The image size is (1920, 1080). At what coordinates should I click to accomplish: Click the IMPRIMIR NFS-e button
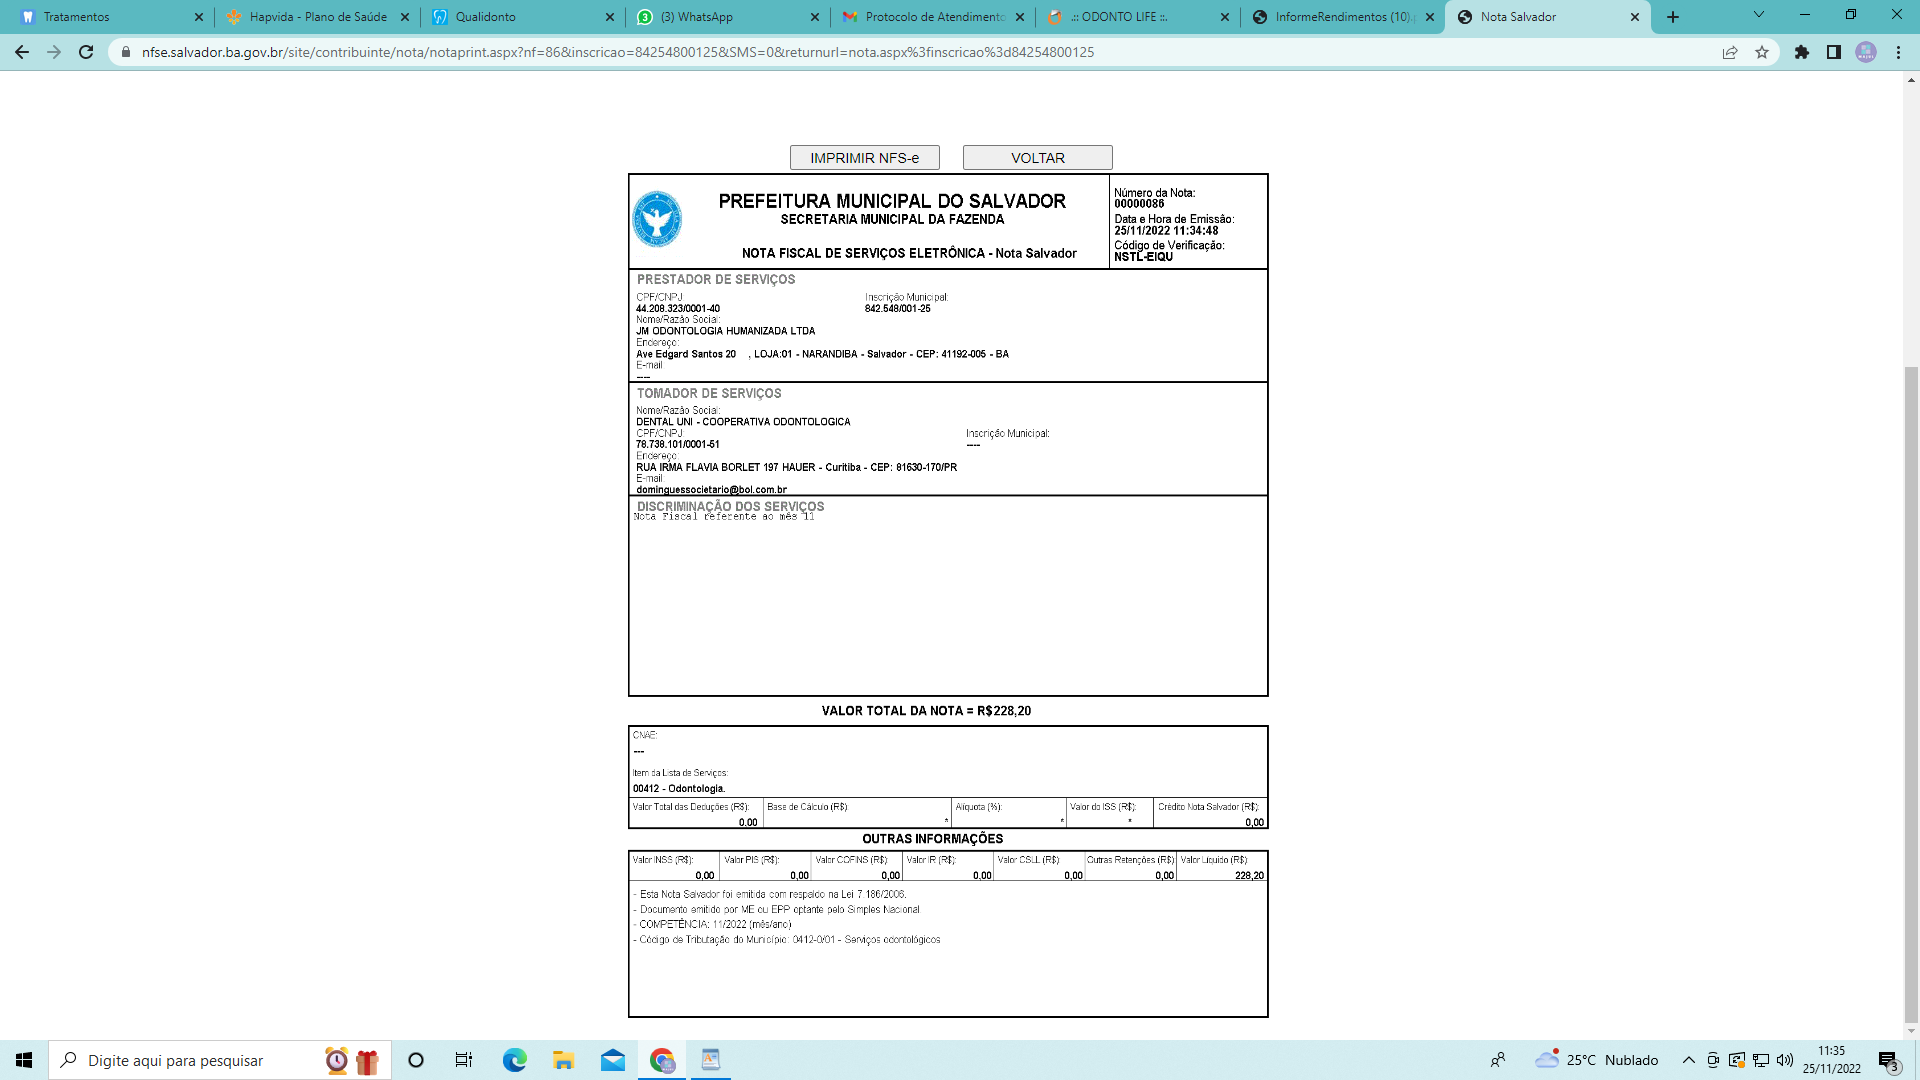pyautogui.click(x=864, y=158)
